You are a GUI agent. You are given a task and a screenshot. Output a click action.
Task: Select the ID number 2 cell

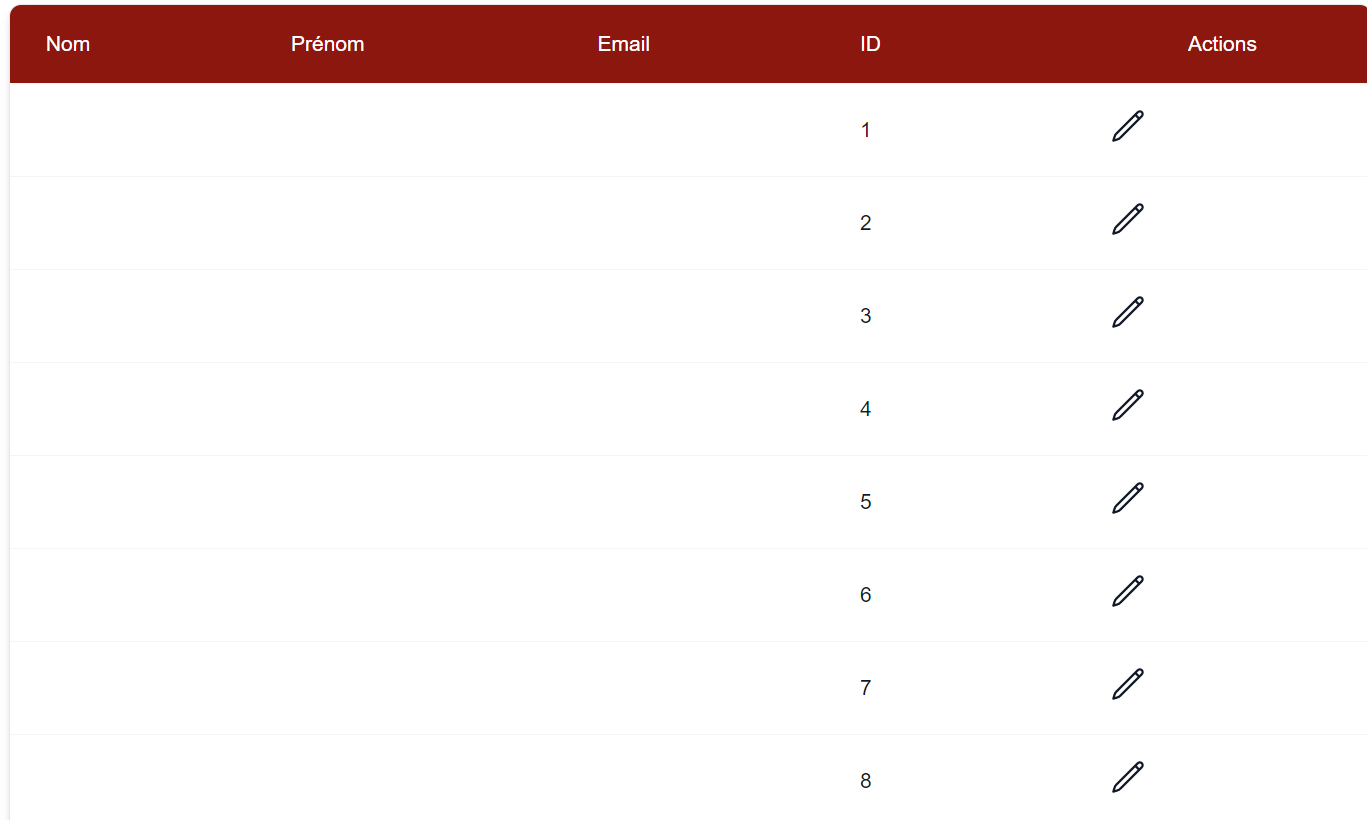coord(866,223)
